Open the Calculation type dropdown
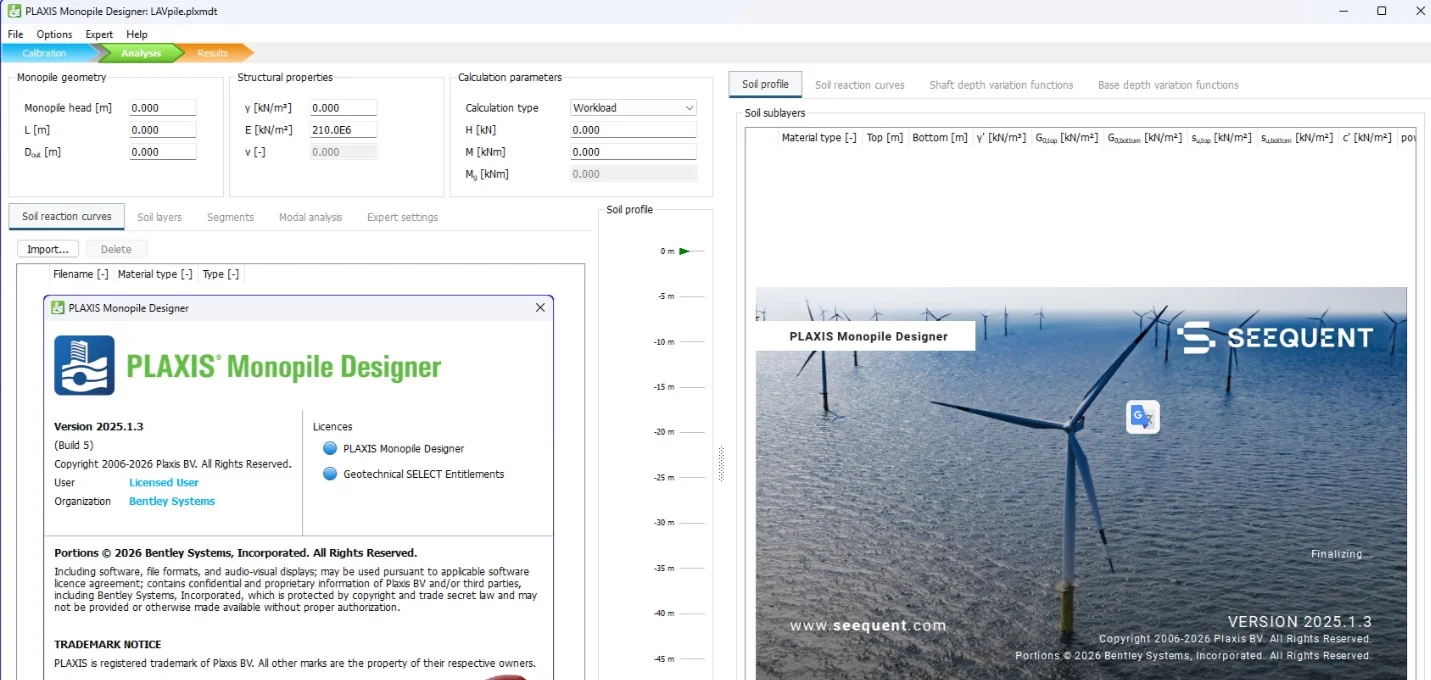1431x680 pixels. (x=633, y=108)
